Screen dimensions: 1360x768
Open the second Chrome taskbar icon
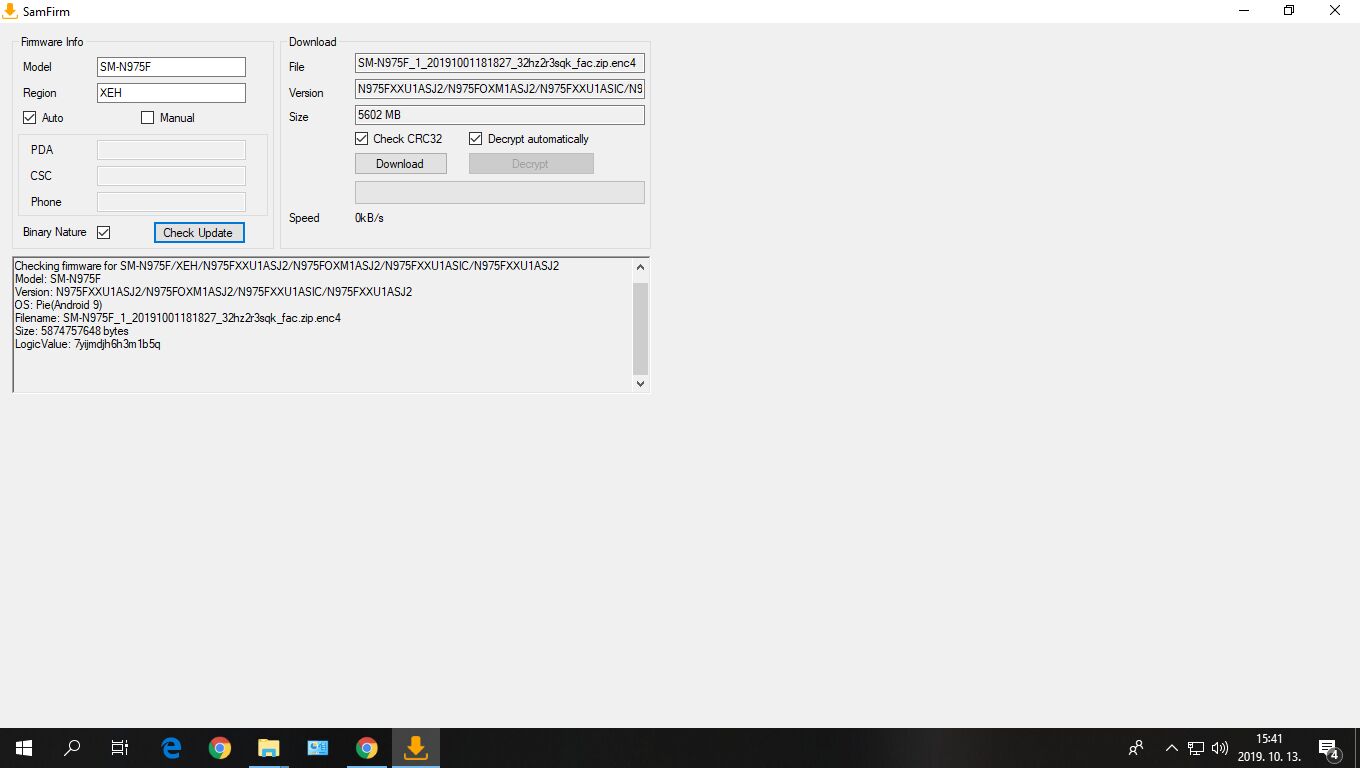[367, 748]
